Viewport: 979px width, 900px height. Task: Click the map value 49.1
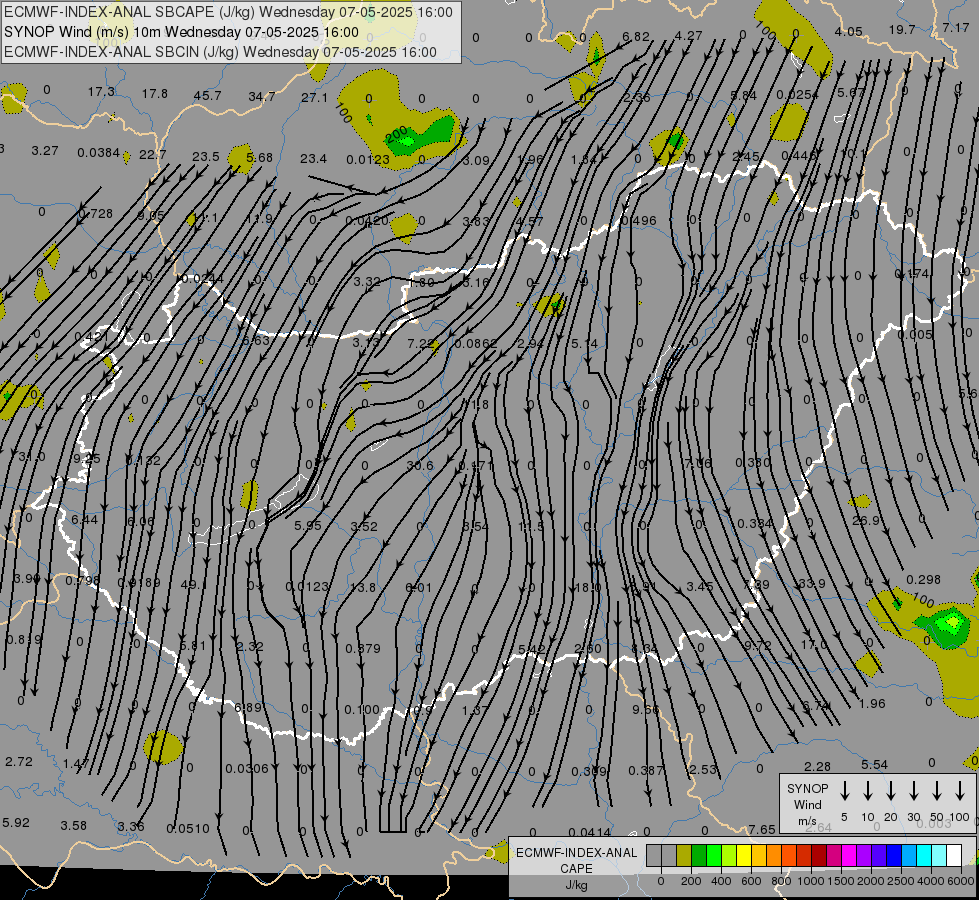193,585
